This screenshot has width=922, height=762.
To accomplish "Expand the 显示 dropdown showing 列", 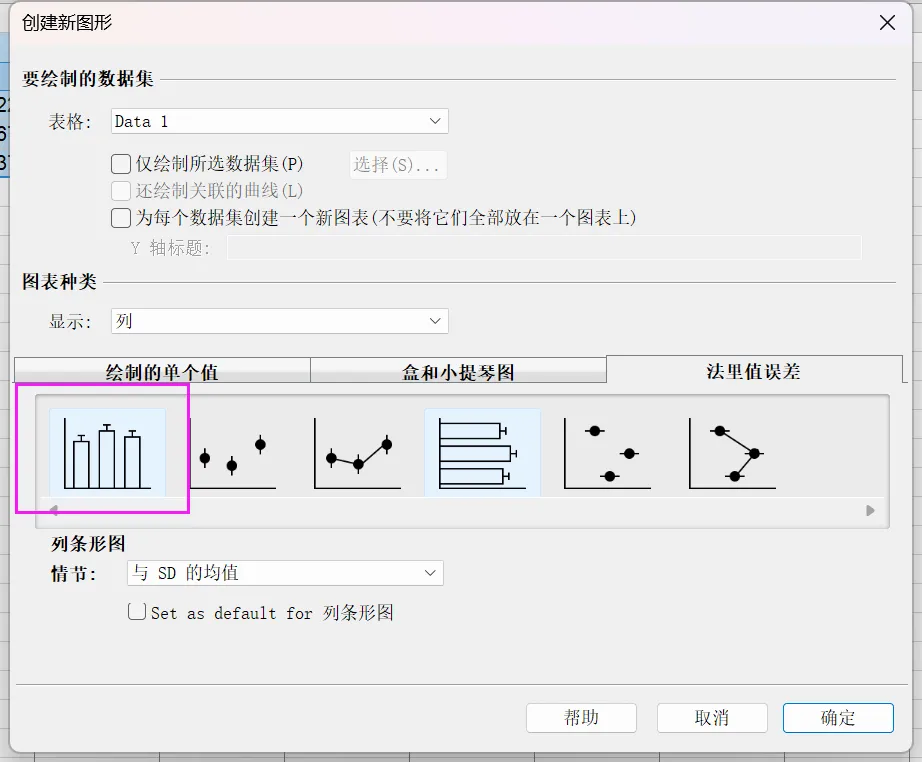I will tap(280, 321).
